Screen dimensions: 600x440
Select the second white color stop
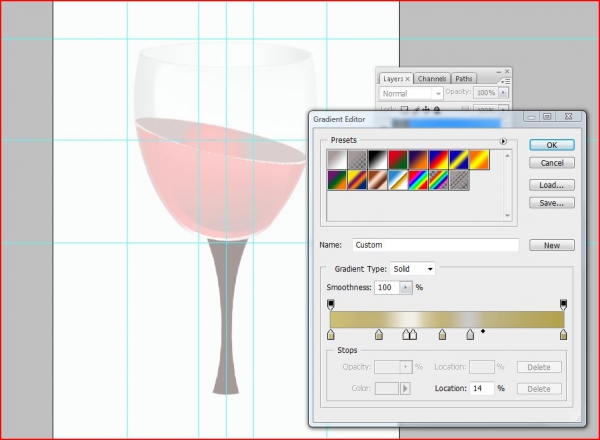413,335
